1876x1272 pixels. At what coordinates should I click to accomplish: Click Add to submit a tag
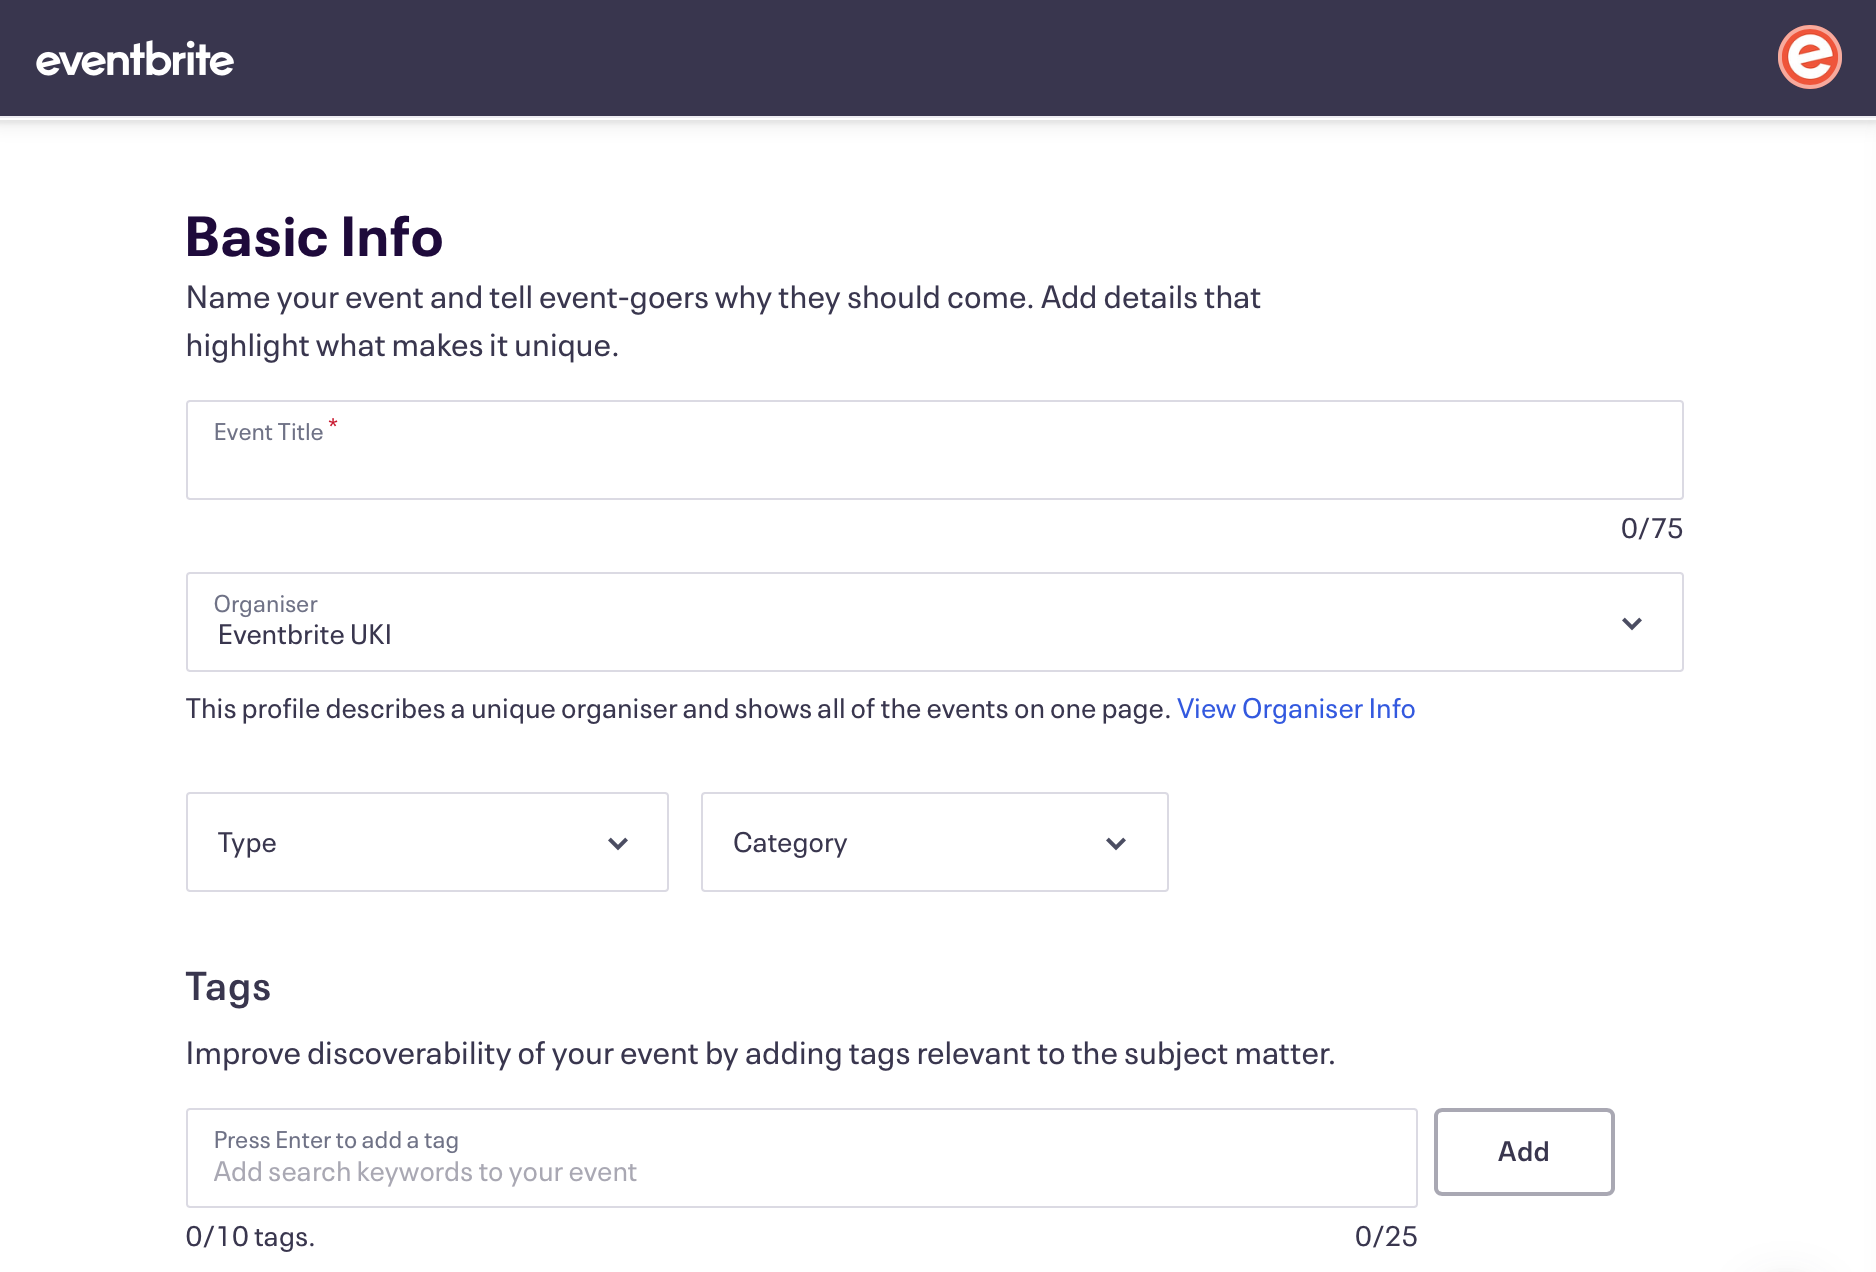pyautogui.click(x=1523, y=1152)
